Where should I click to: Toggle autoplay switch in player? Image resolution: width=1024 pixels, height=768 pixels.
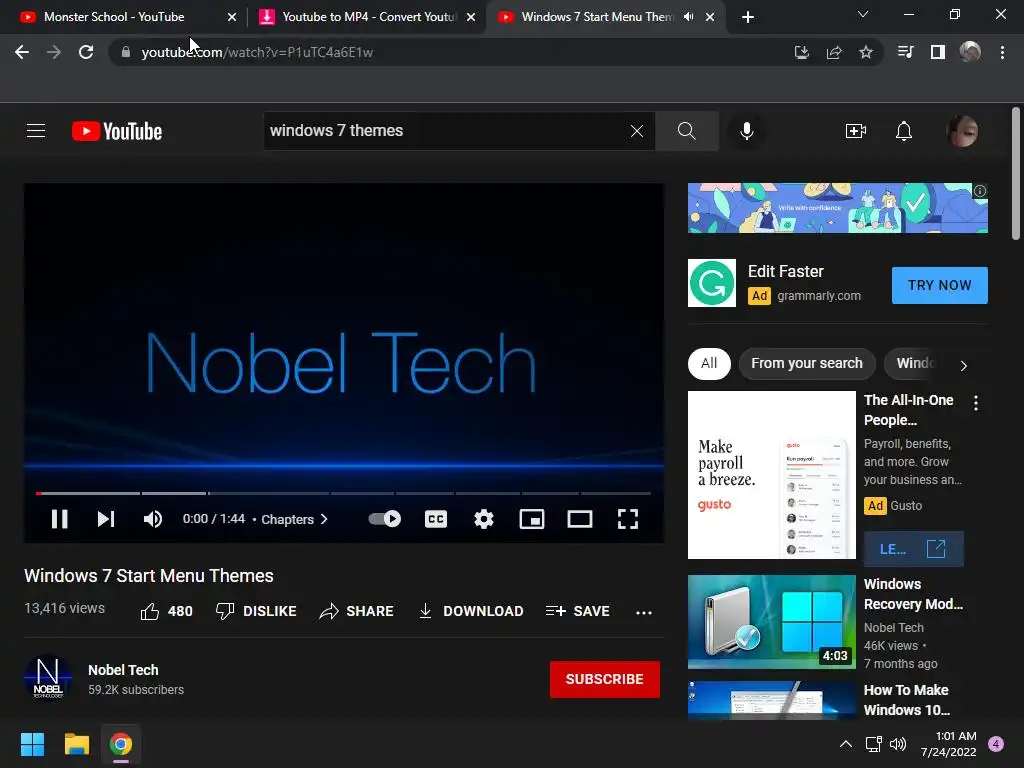pos(385,519)
